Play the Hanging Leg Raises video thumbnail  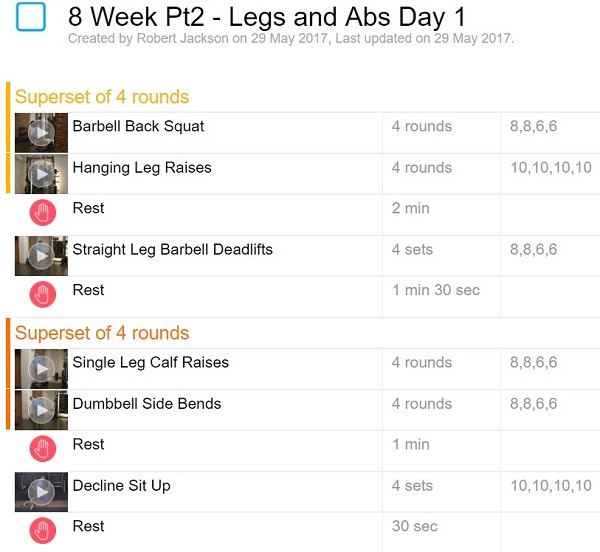pos(41,174)
